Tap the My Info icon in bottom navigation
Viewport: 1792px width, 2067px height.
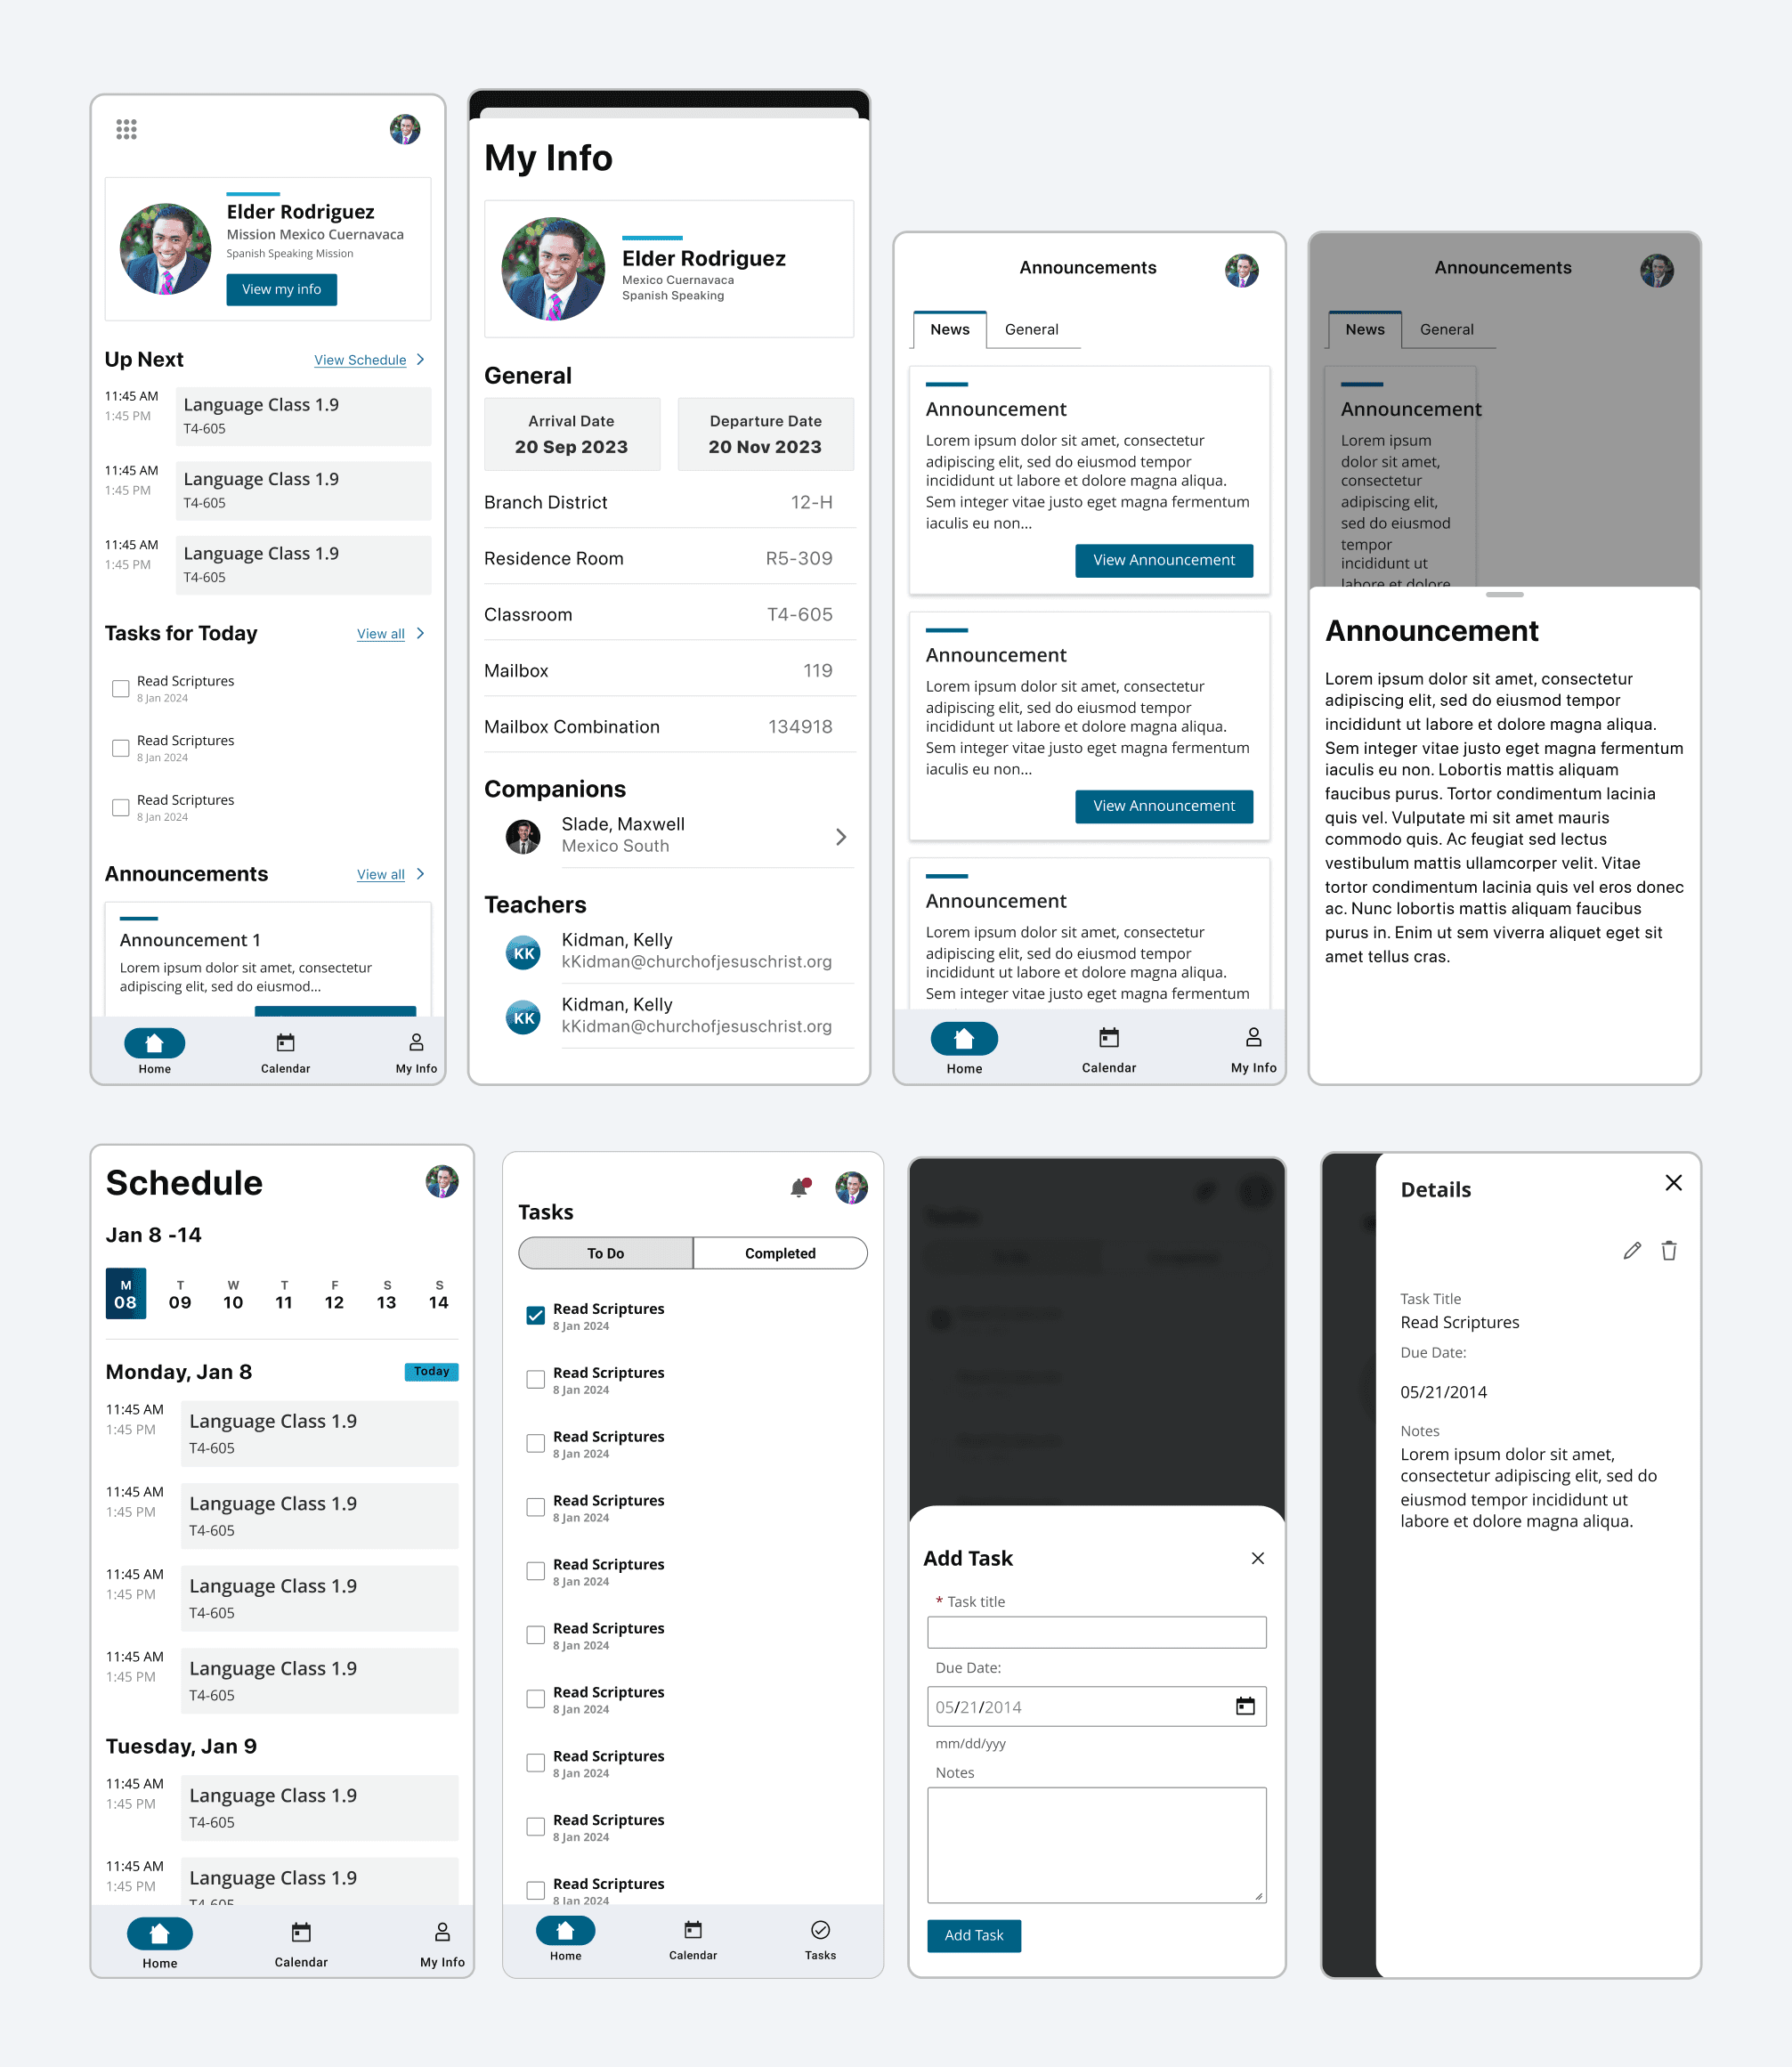click(x=409, y=1042)
